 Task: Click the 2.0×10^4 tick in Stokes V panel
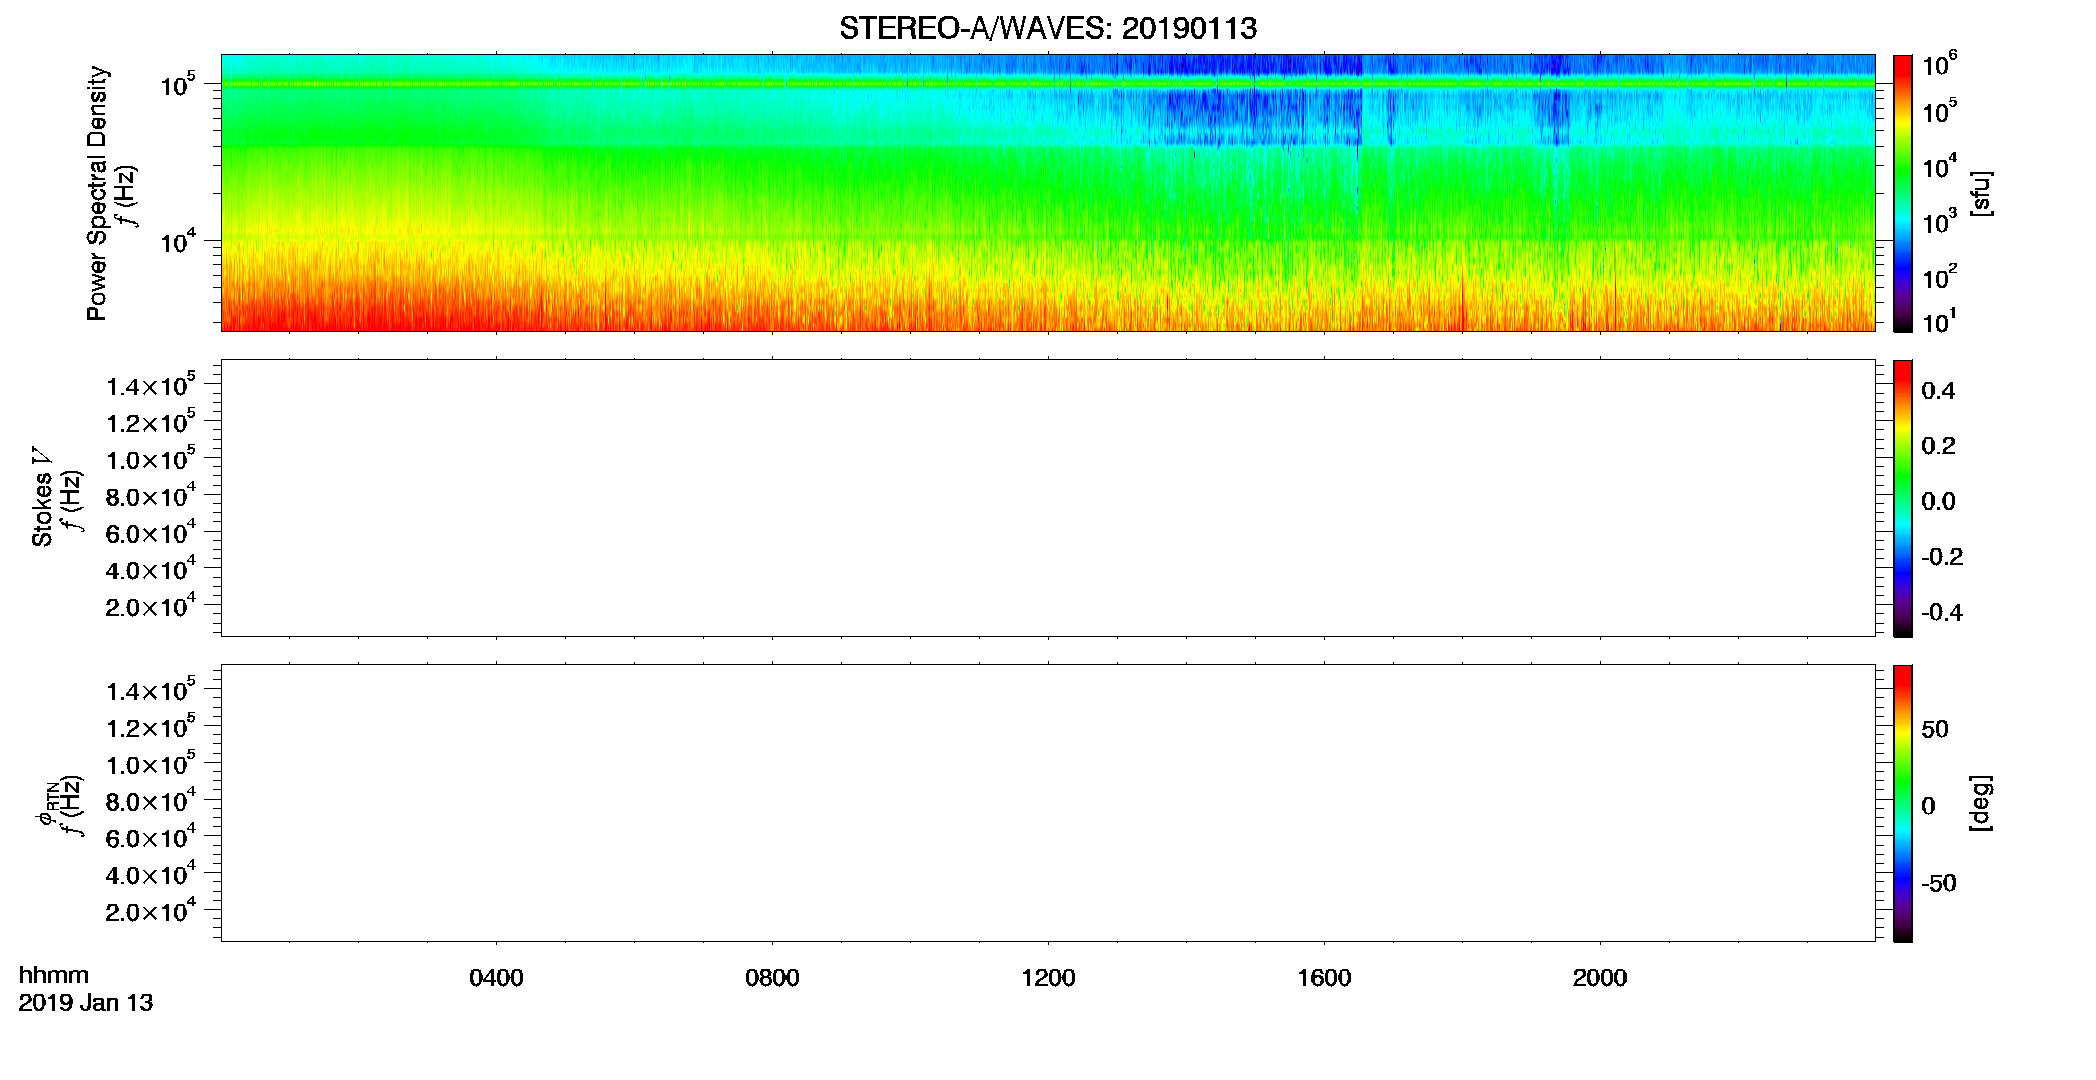coord(151,605)
